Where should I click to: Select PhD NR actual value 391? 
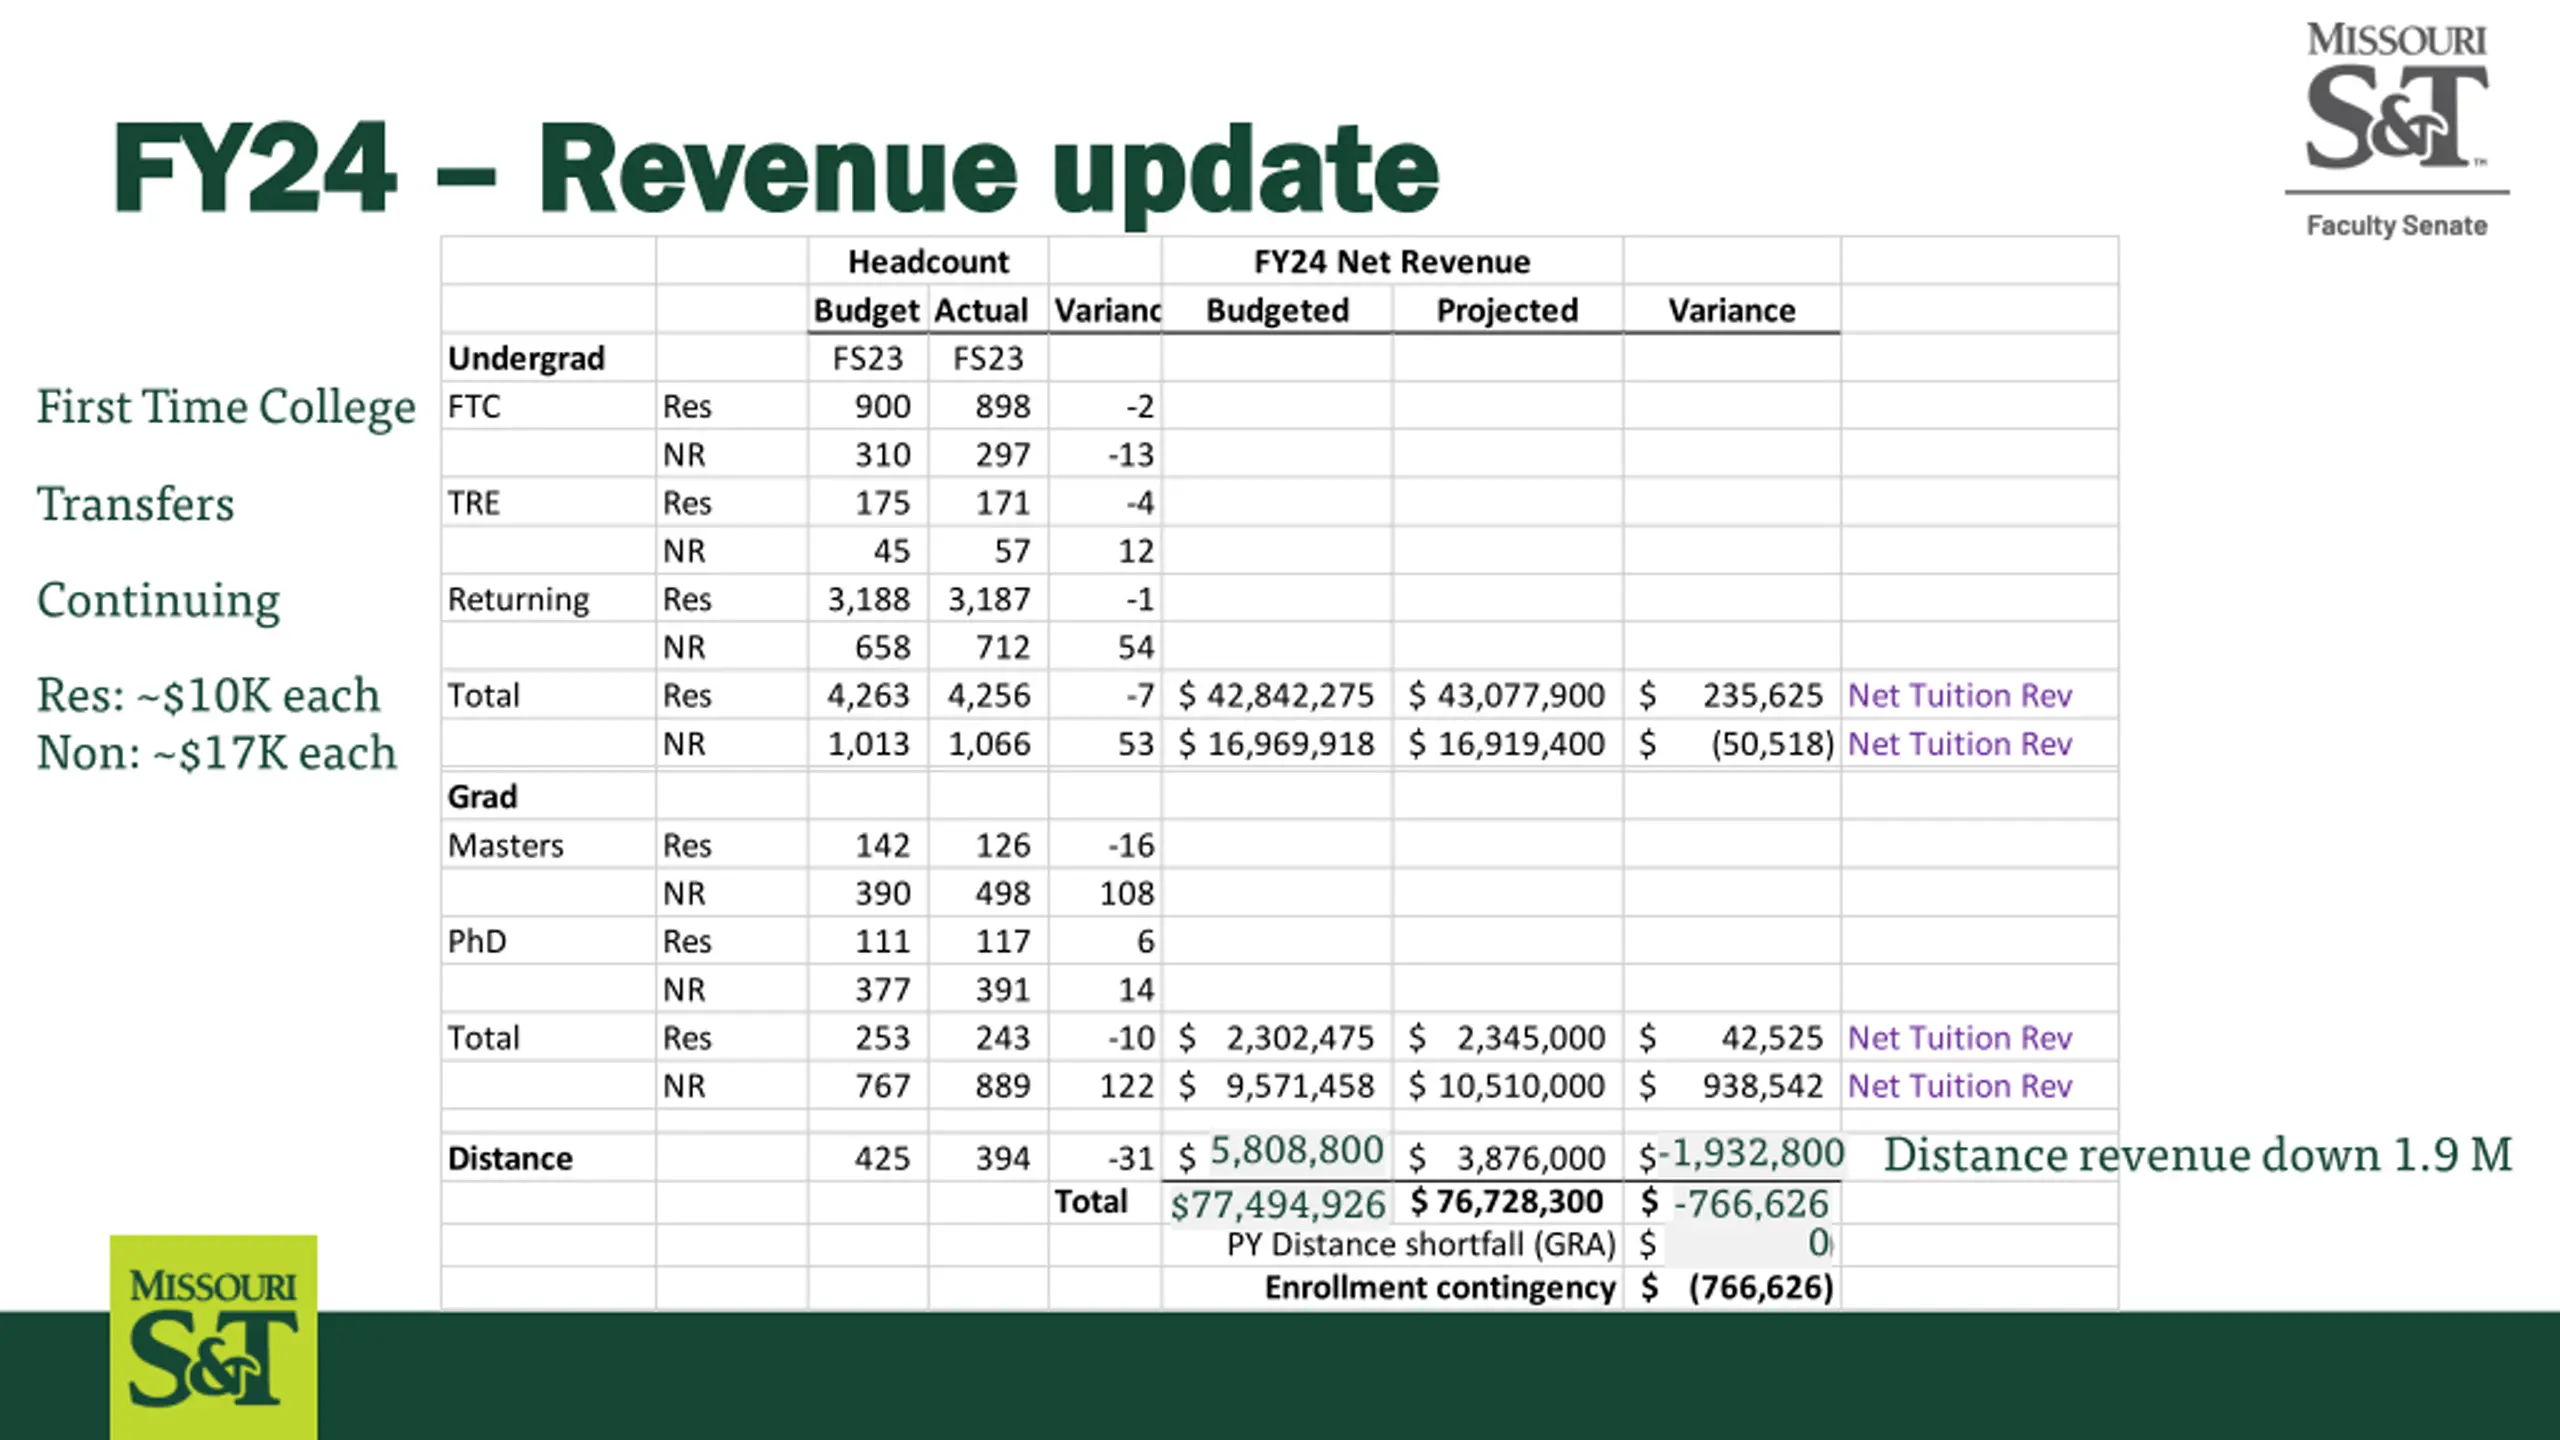click(1003, 989)
